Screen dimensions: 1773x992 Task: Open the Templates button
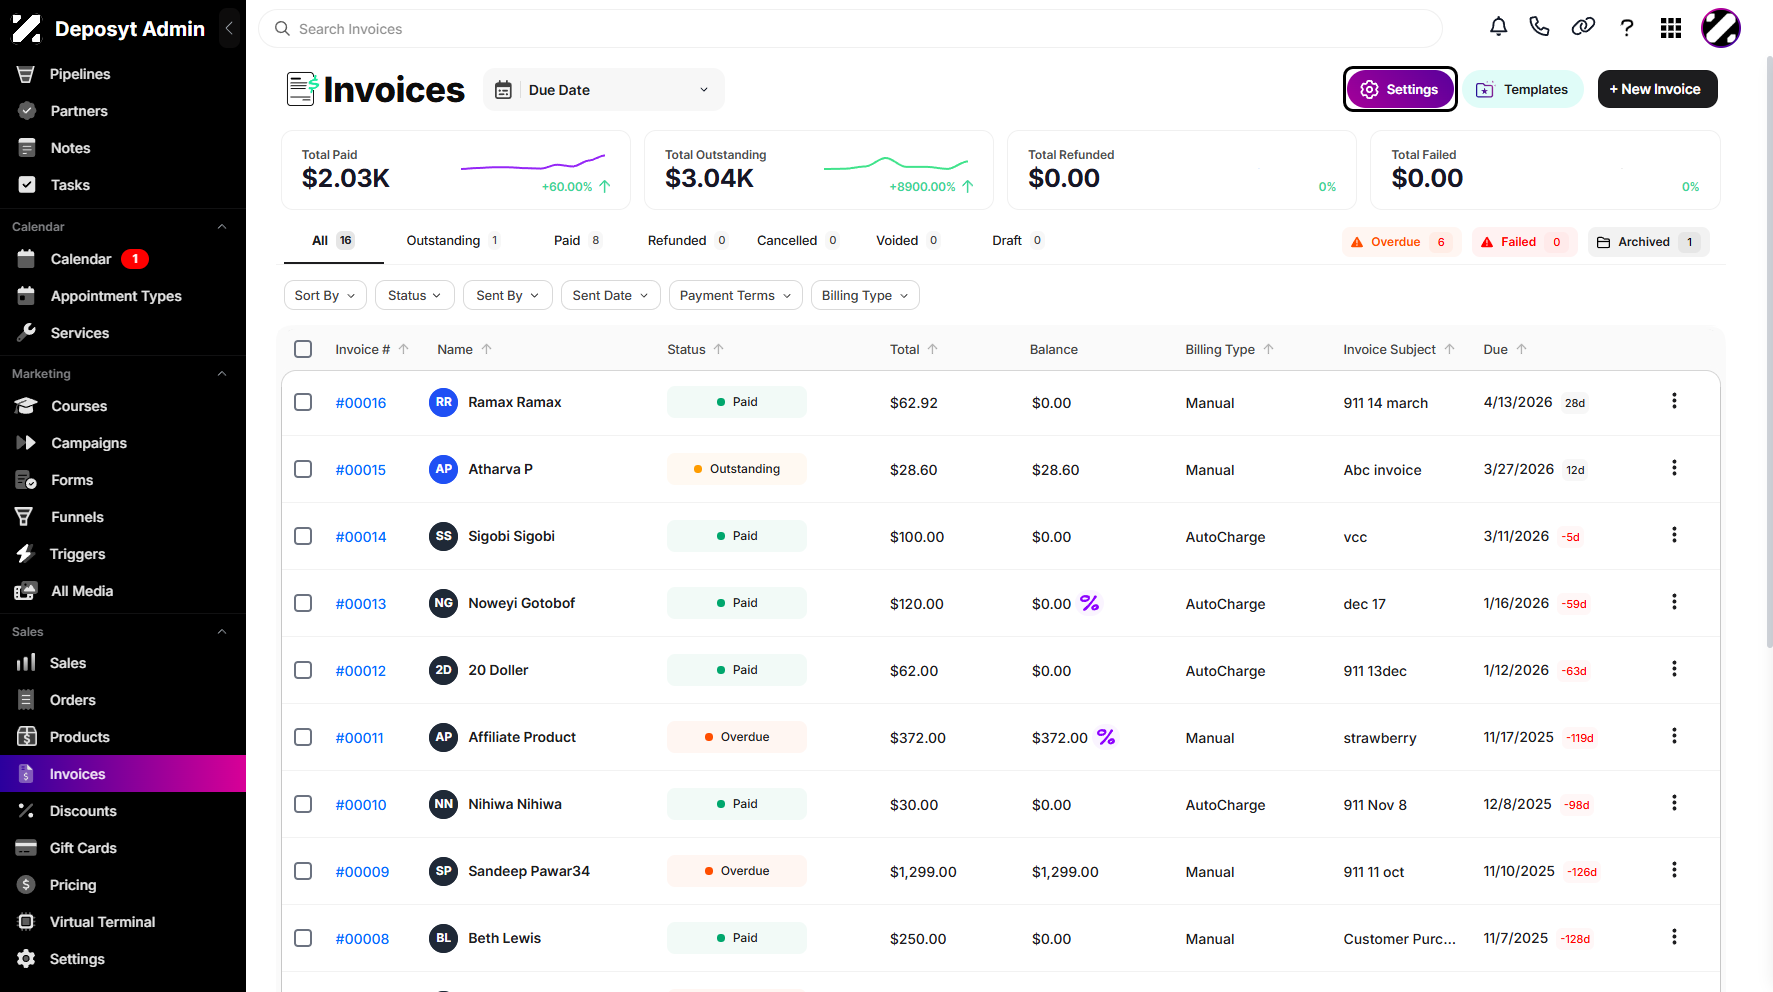[x=1523, y=89]
